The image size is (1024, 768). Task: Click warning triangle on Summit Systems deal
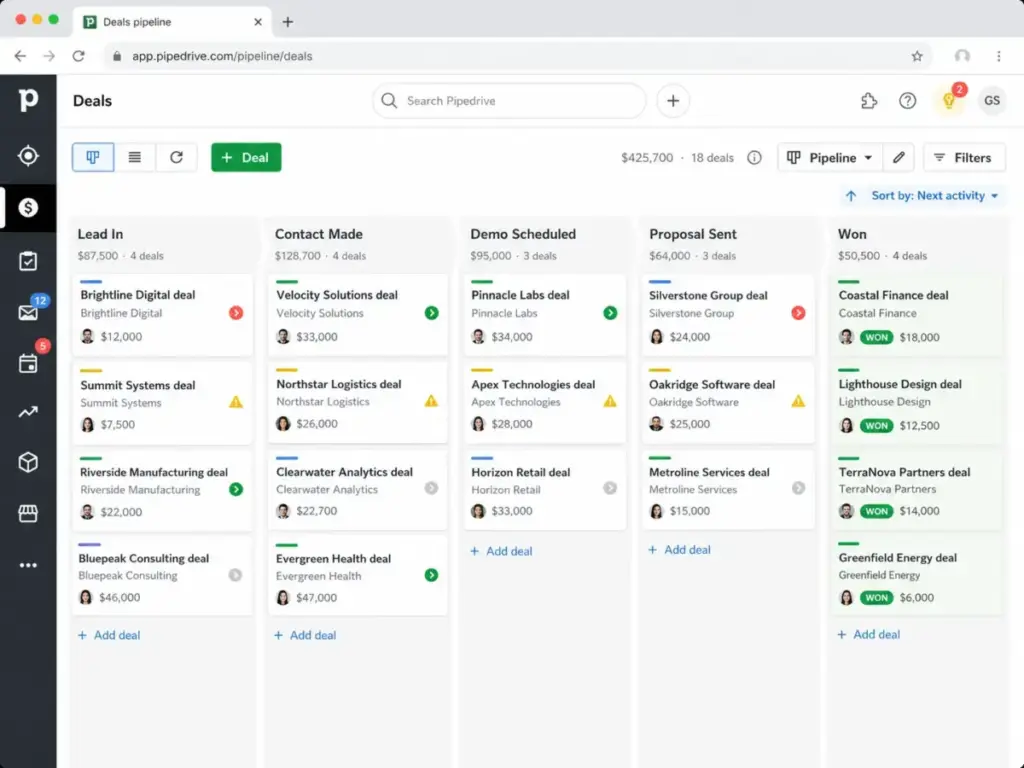pyautogui.click(x=236, y=402)
